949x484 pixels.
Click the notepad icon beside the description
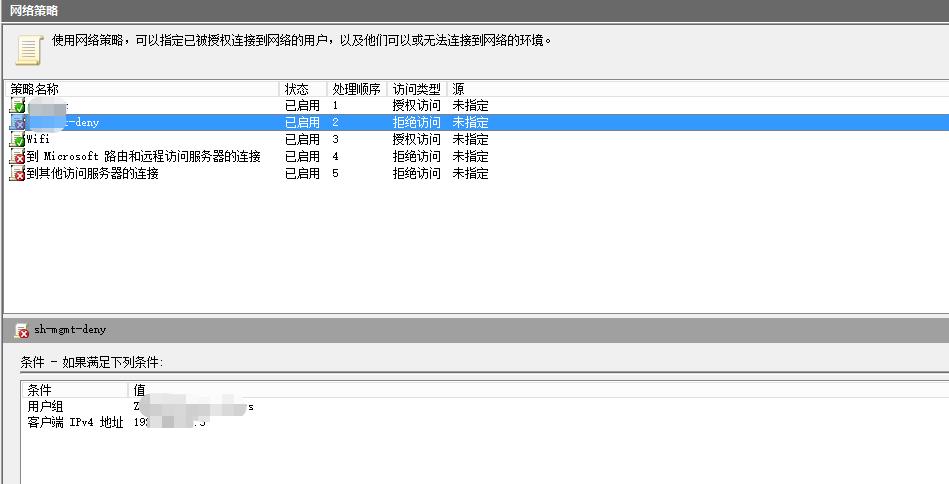click(29, 49)
